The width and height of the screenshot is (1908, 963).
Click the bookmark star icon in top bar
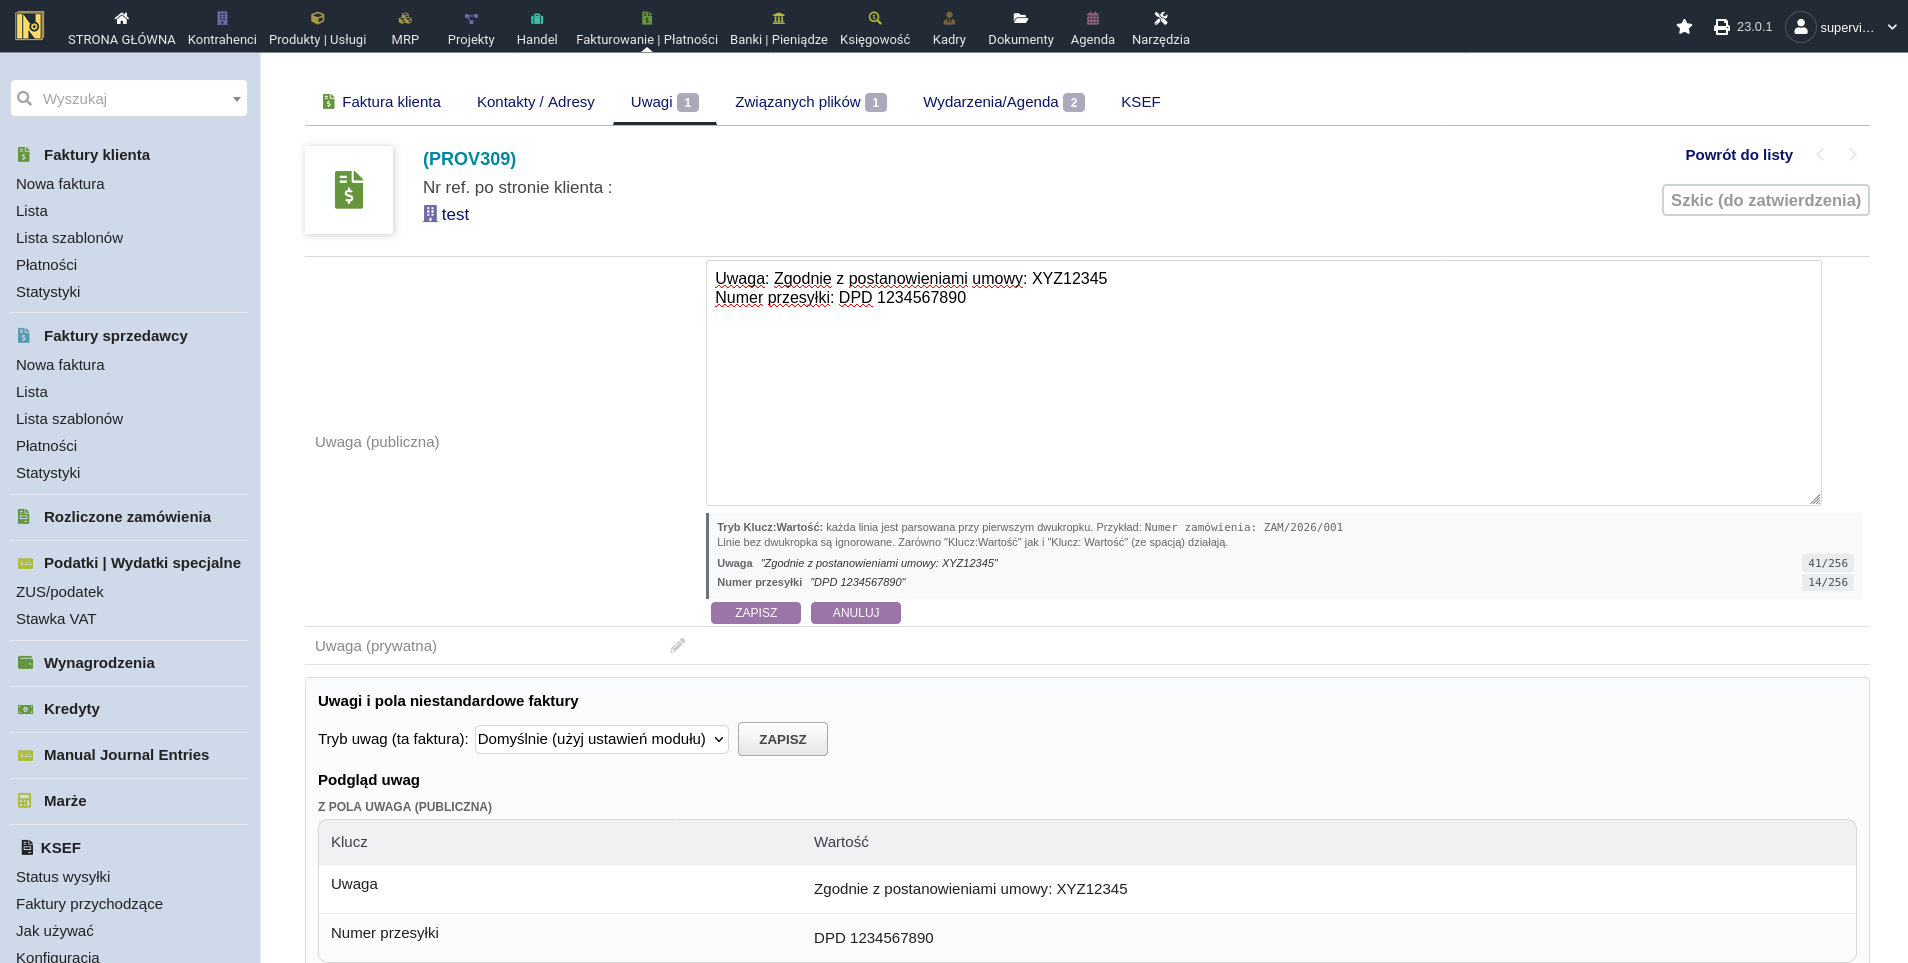[1684, 27]
